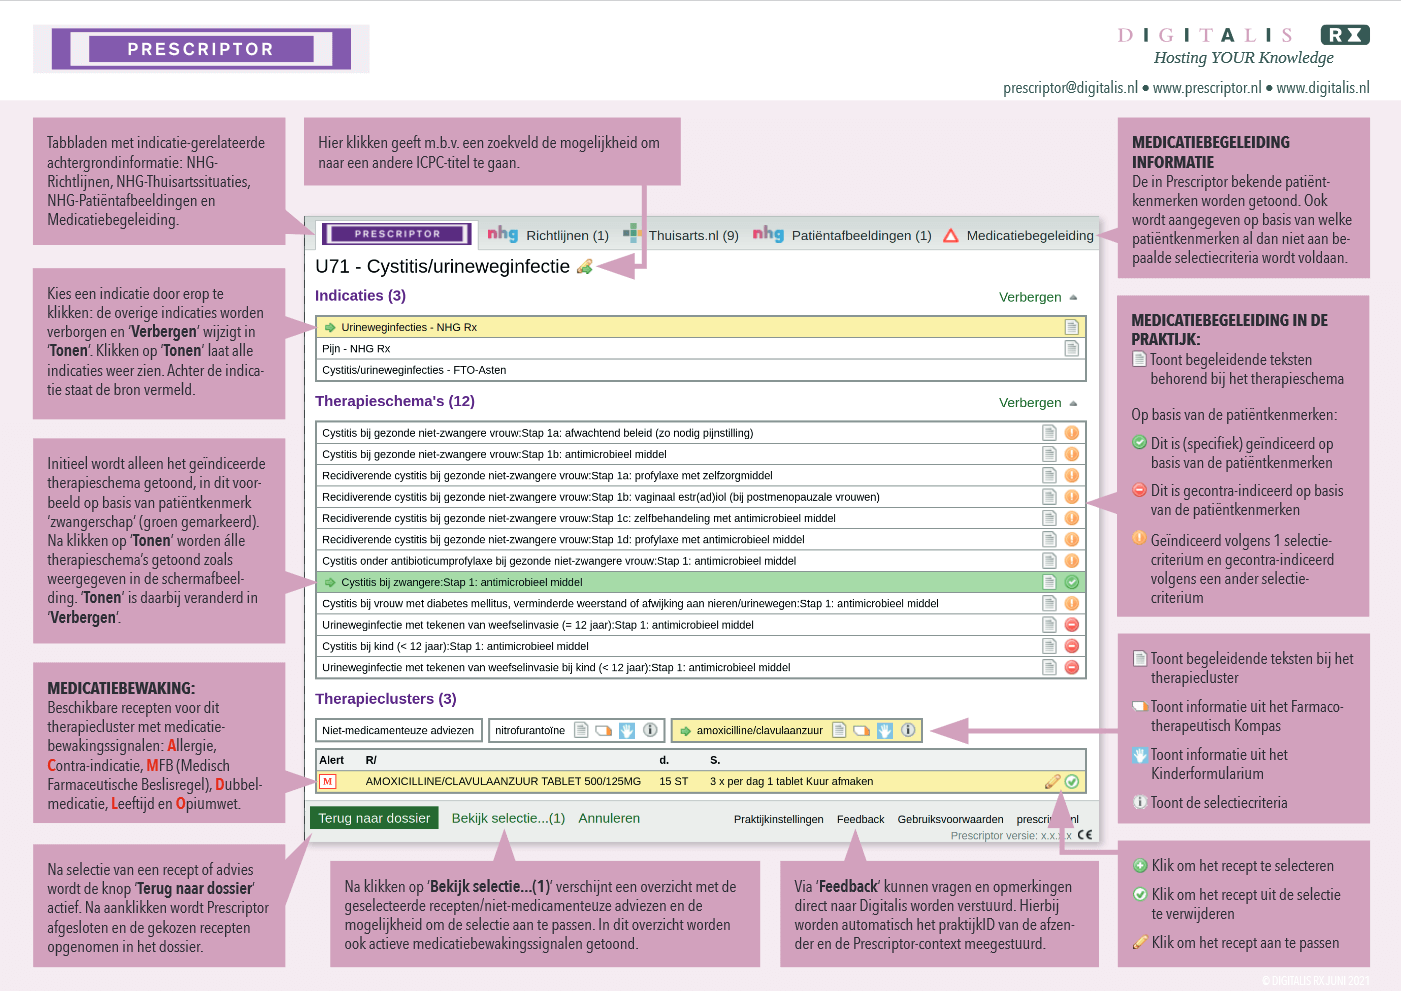The width and height of the screenshot is (1401, 991).
Task: Edit the AMOXICILLINE/CLAVULAANZUUR recipe with the pencil icon
Action: [1053, 781]
